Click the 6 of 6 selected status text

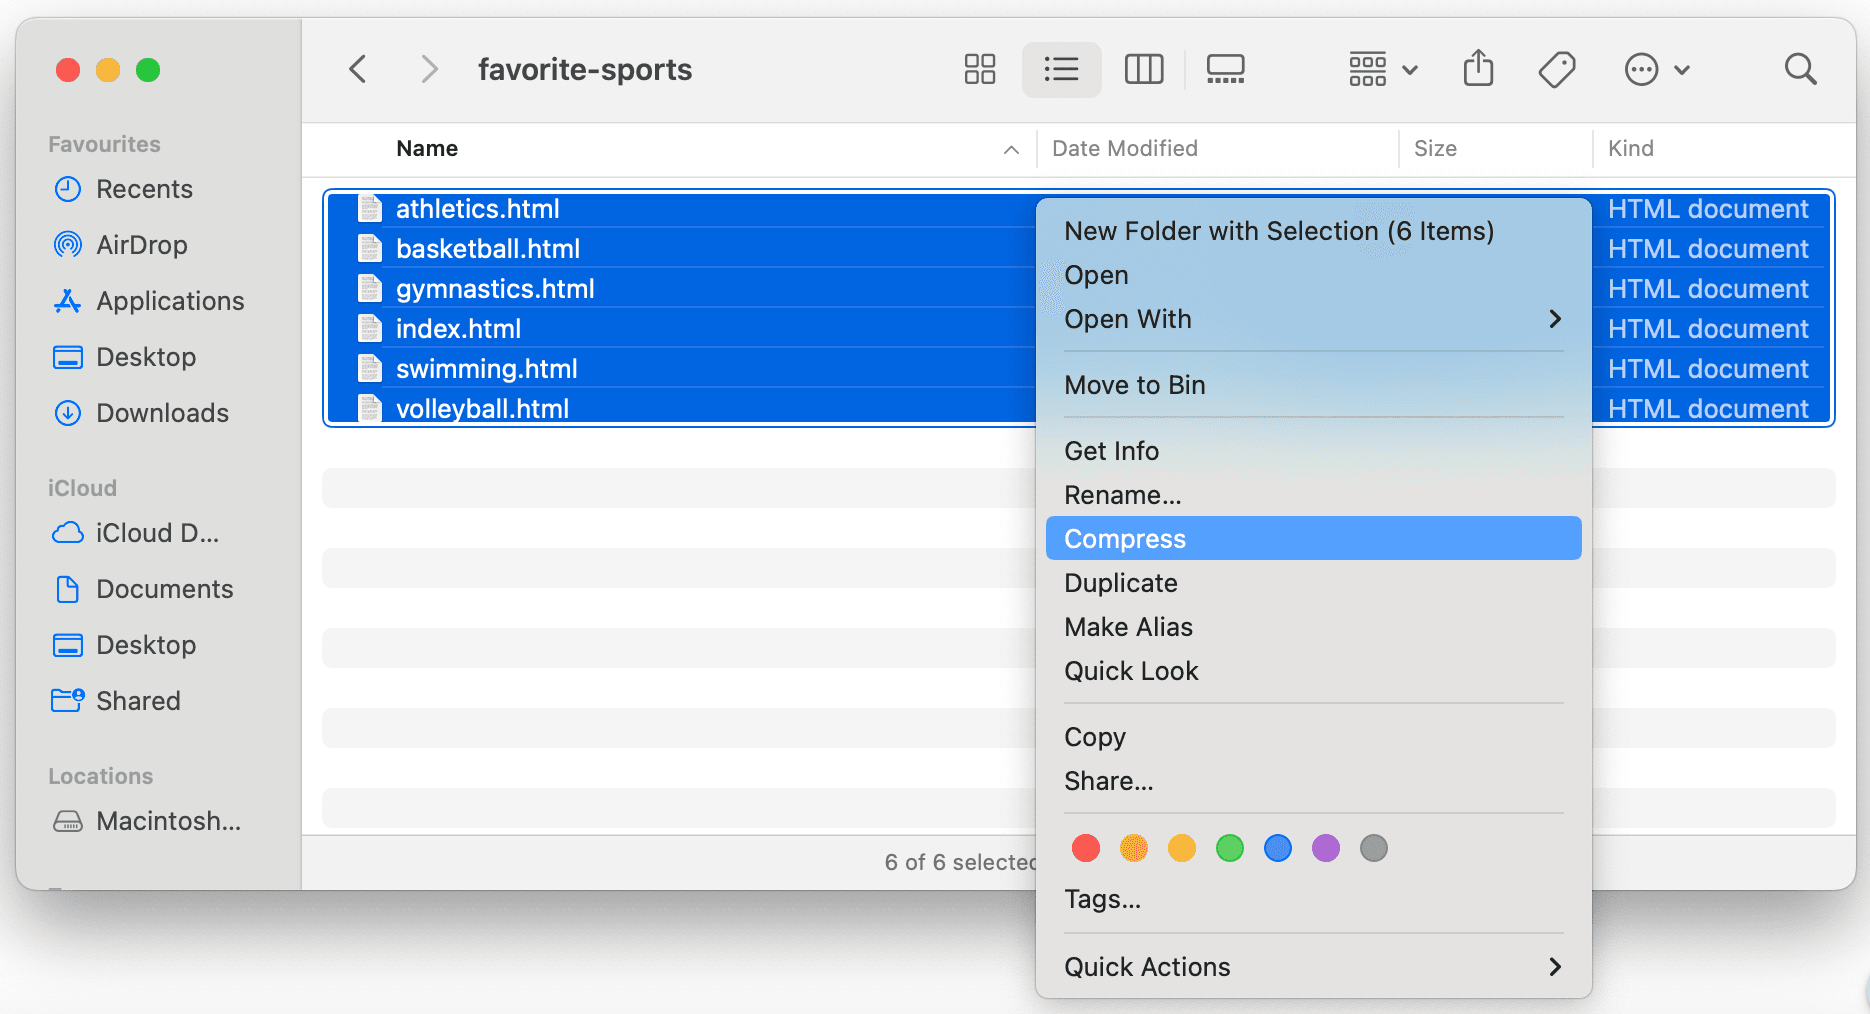coord(960,862)
